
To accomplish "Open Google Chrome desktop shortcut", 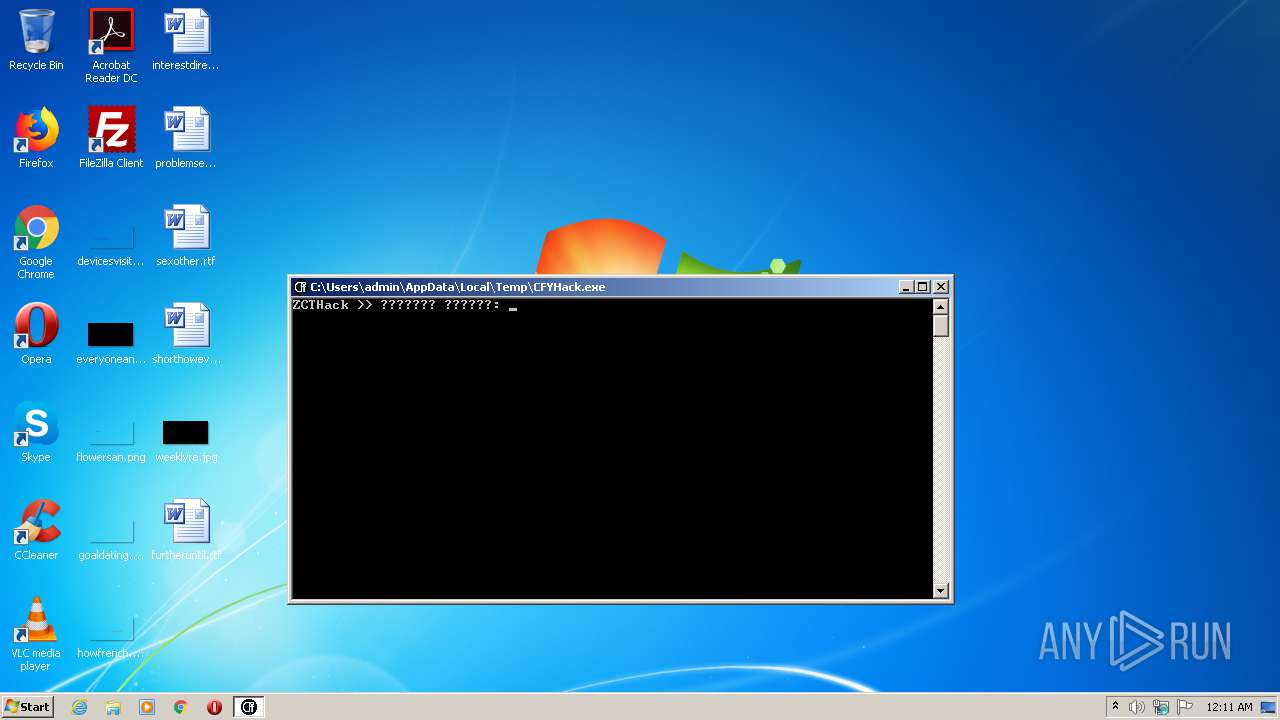I will (x=36, y=242).
